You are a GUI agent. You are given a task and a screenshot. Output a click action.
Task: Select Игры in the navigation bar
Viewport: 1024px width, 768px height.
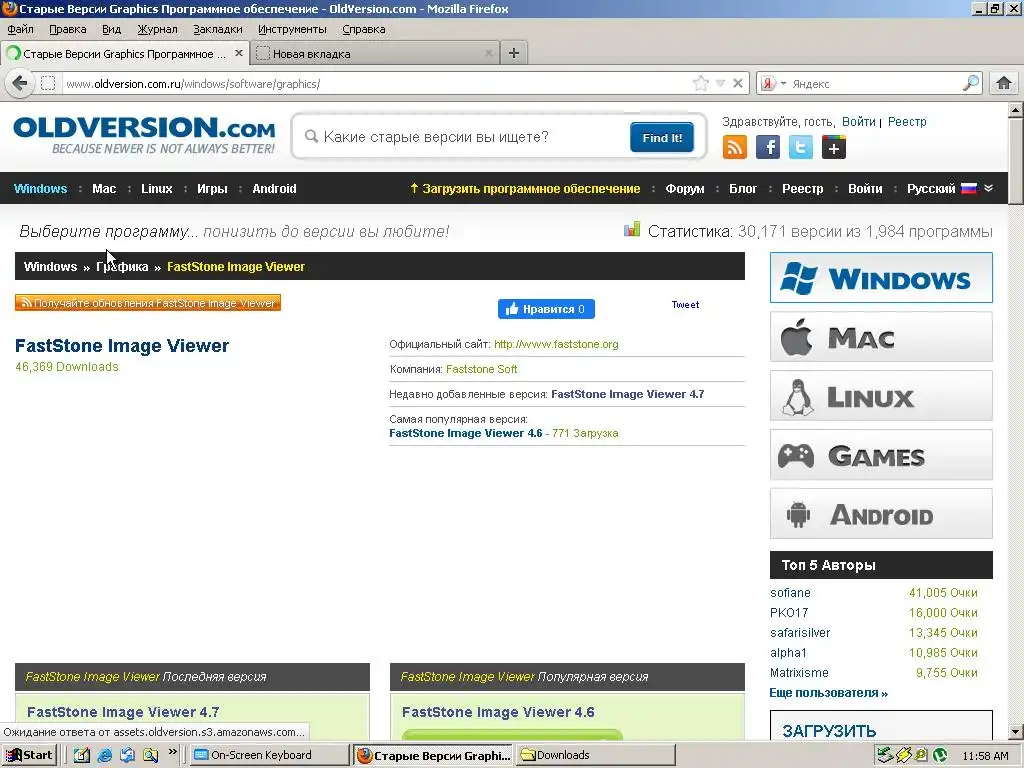coord(212,189)
